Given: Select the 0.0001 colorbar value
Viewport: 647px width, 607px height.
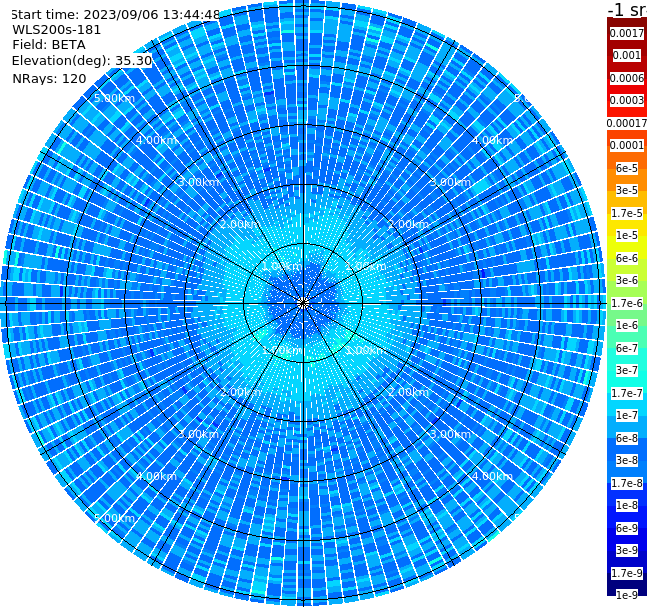Looking at the screenshot, I should click(627, 145).
